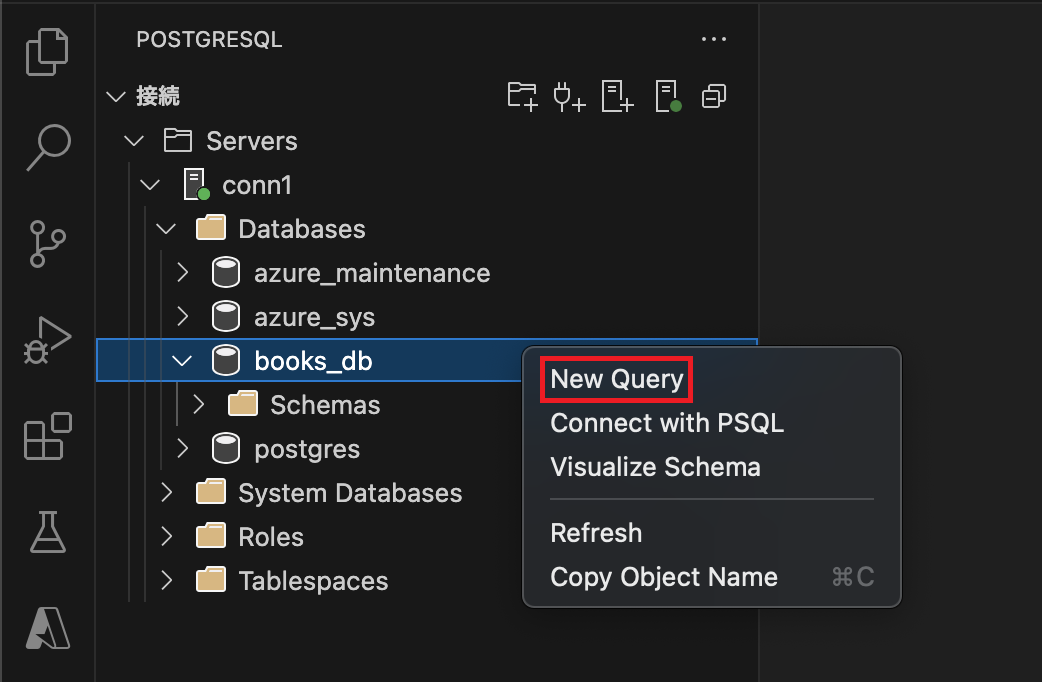Click the books_db database cylinder icon

(x=226, y=361)
